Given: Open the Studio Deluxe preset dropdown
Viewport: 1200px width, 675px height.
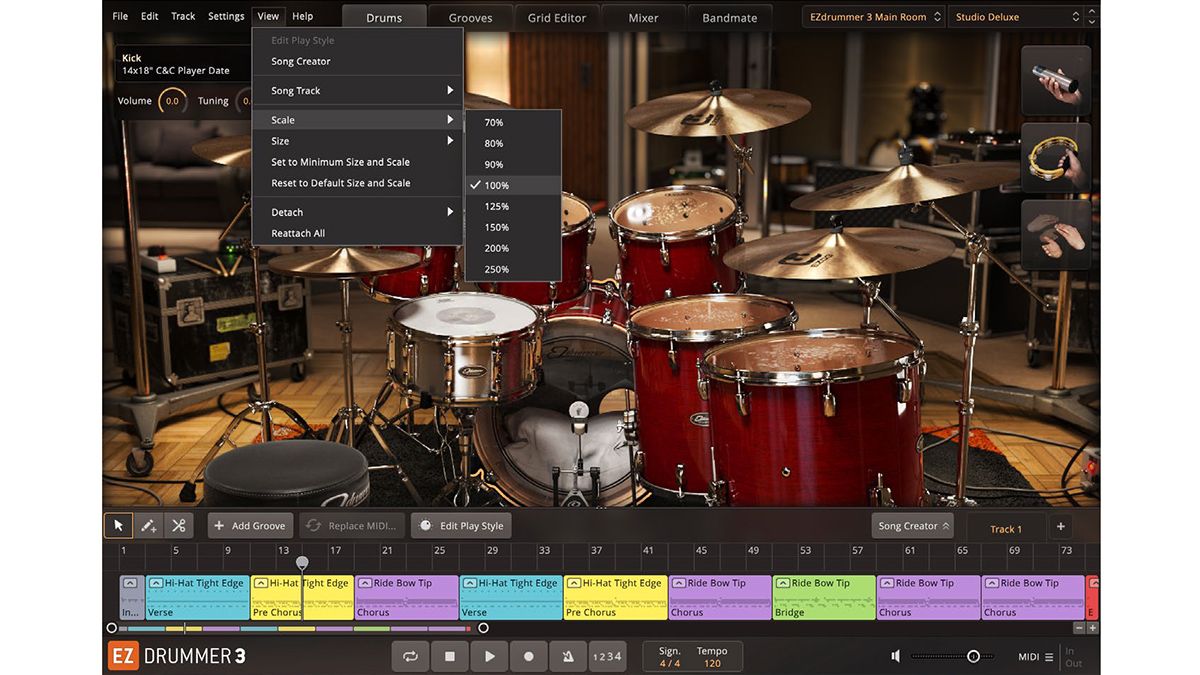Looking at the screenshot, I should [x=1017, y=17].
